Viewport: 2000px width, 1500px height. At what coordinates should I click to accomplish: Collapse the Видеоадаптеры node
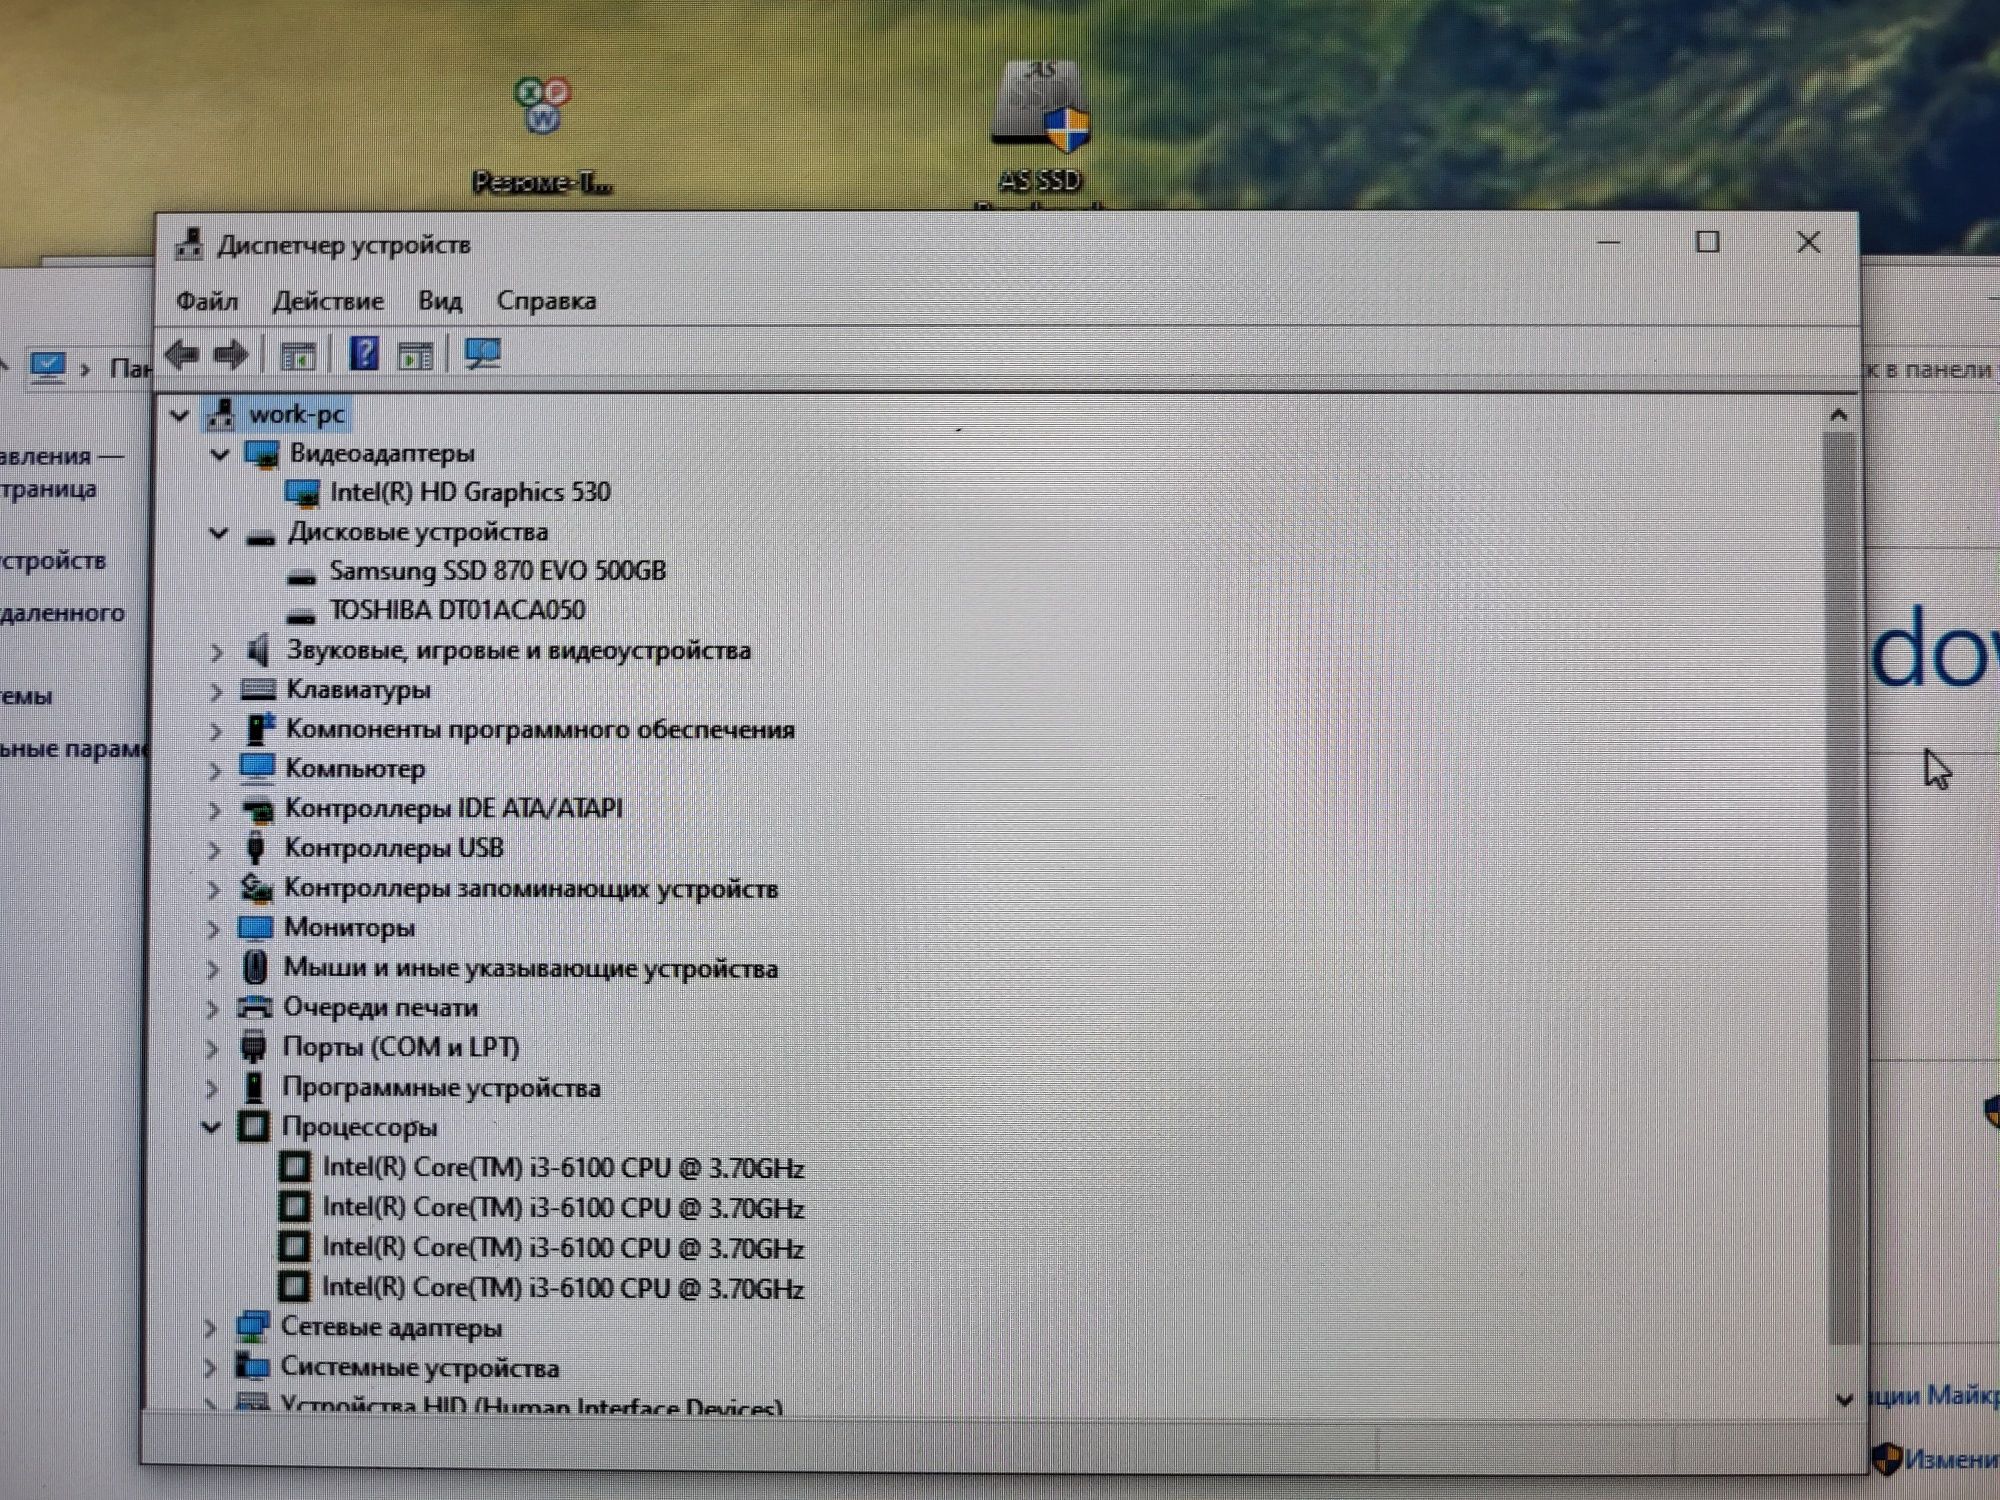220,454
